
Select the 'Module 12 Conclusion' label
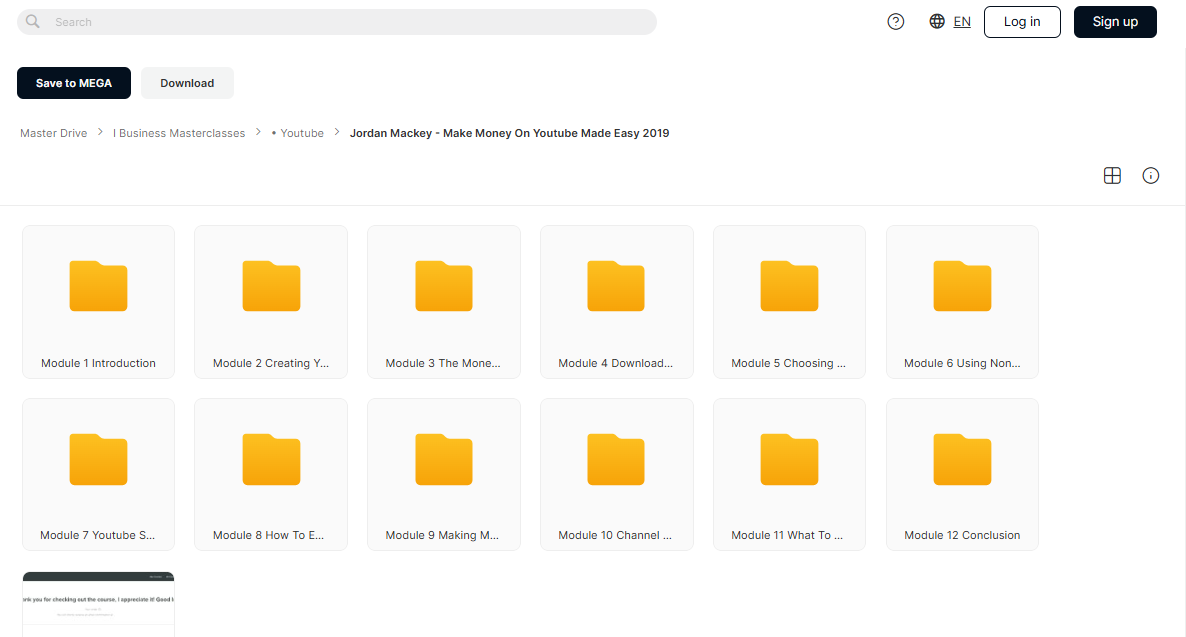(962, 535)
